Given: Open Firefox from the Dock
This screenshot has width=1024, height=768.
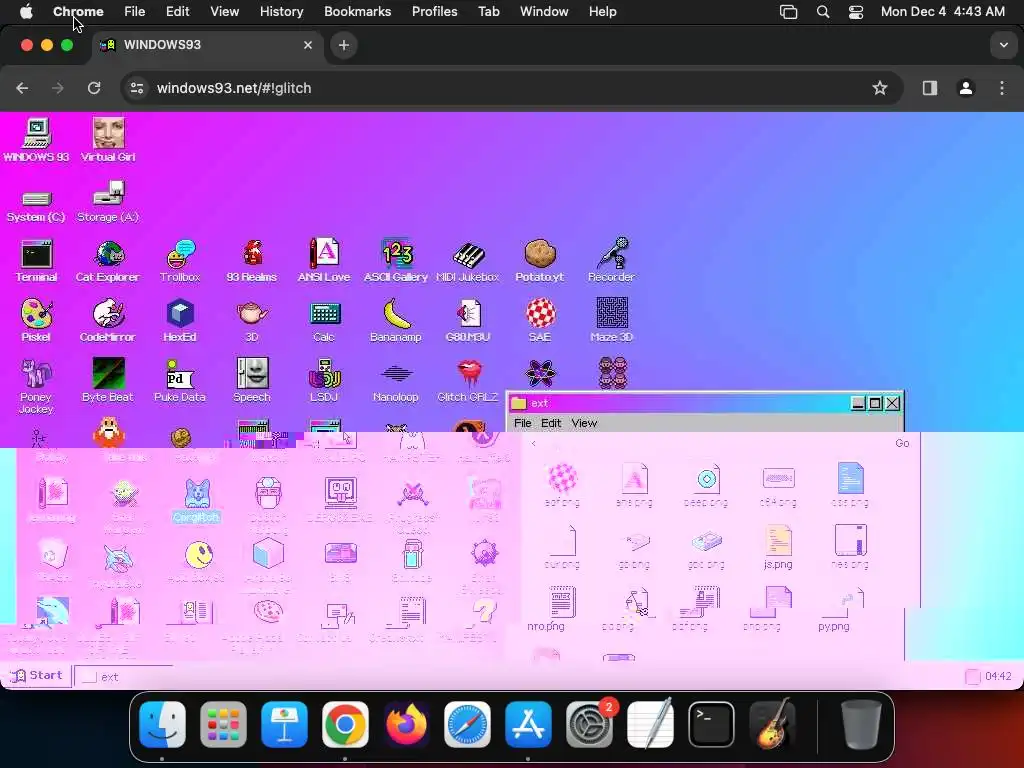Looking at the screenshot, I should click(406, 724).
